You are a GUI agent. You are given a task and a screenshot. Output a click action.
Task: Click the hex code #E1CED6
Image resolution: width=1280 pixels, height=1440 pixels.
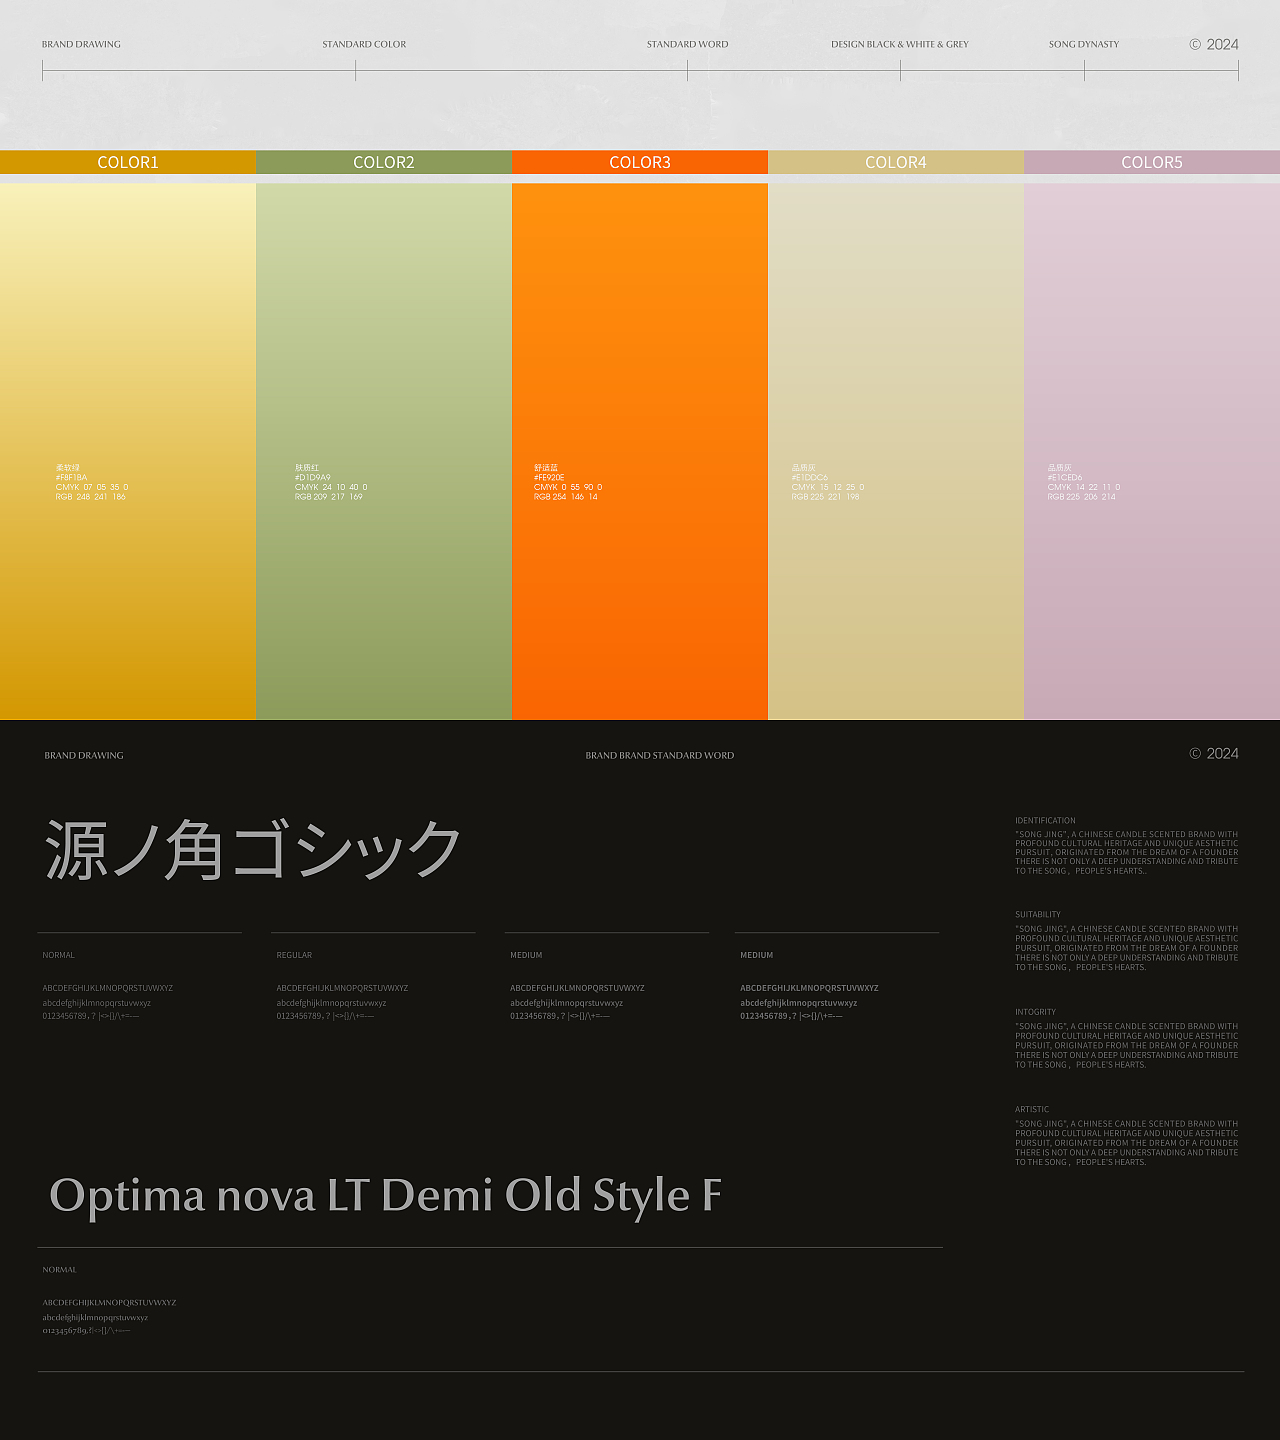(1066, 478)
